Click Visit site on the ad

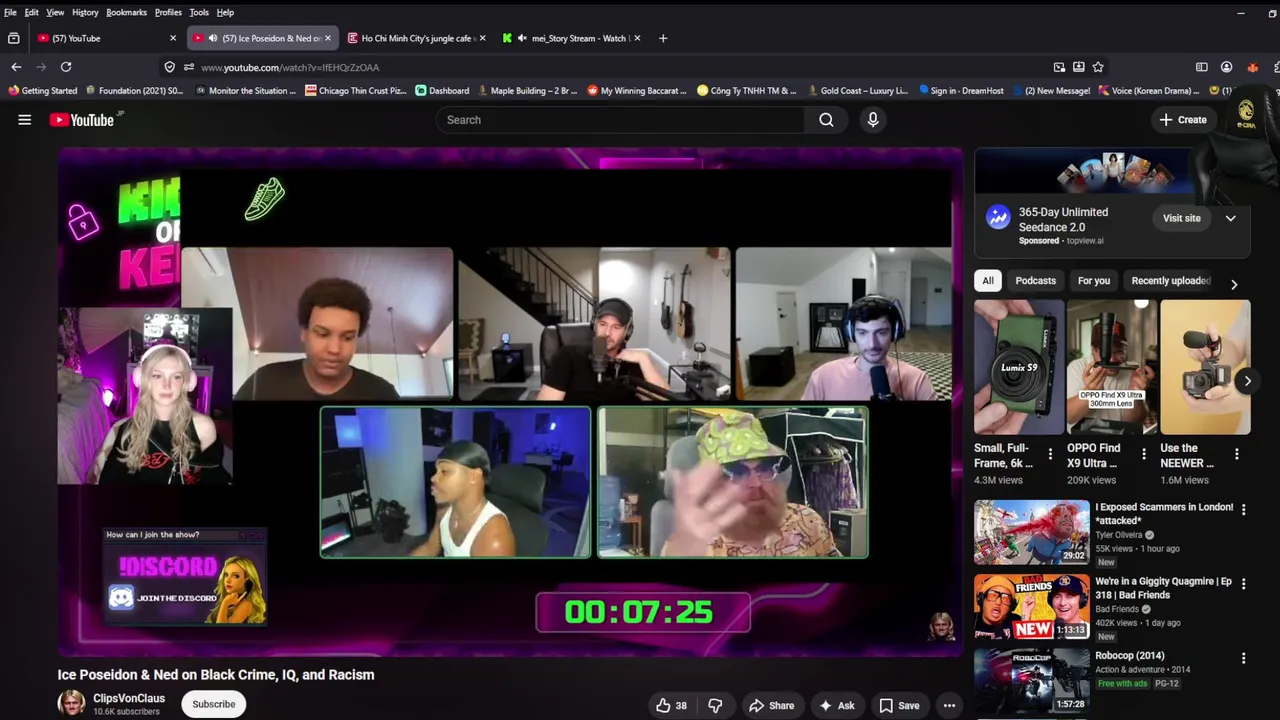(x=1181, y=218)
